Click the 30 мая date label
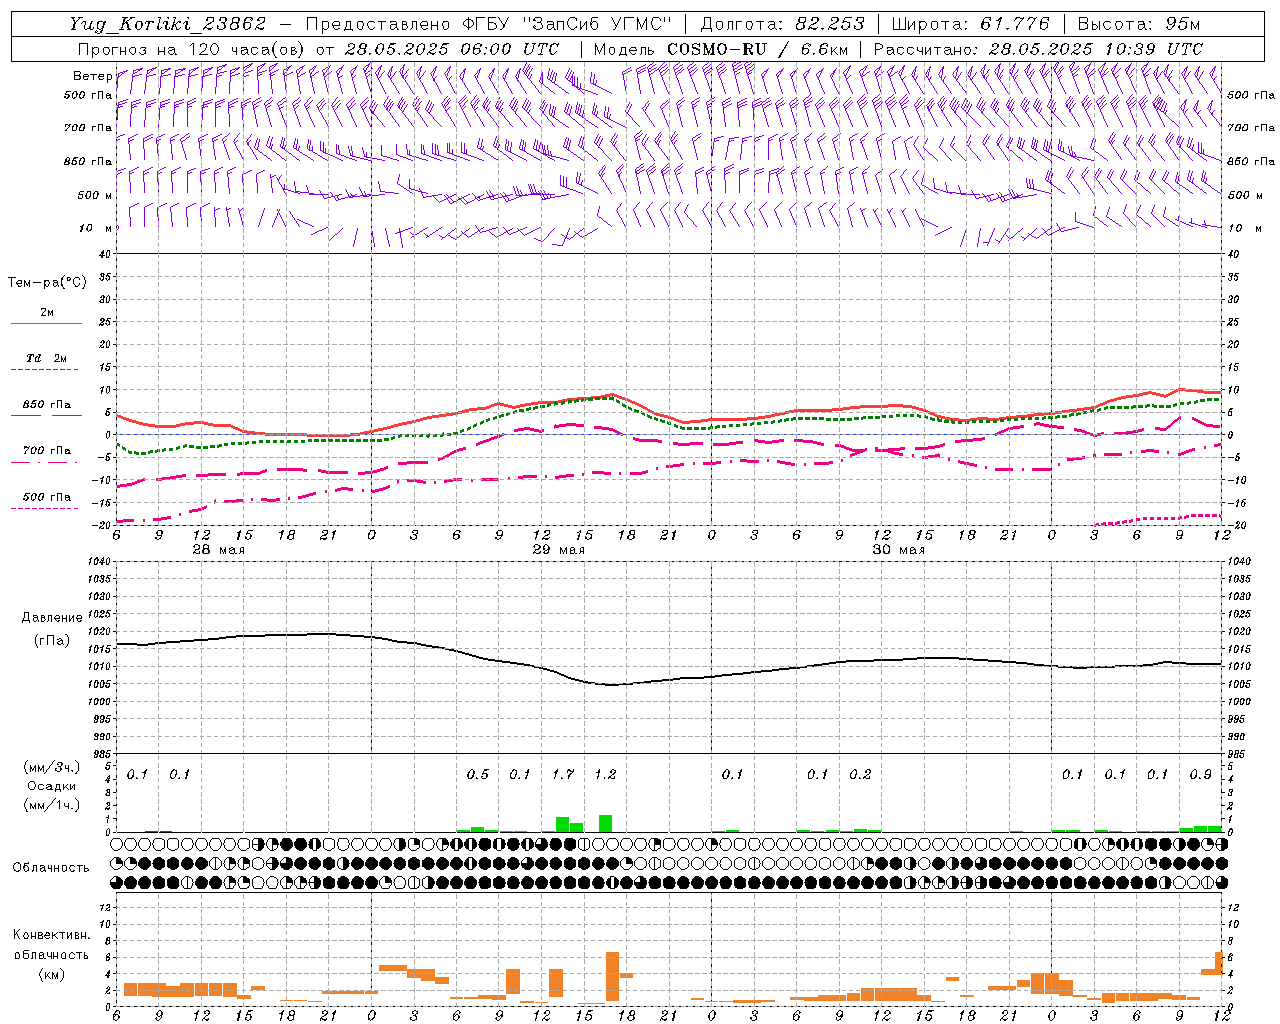The image size is (1280, 1024). pos(898,550)
